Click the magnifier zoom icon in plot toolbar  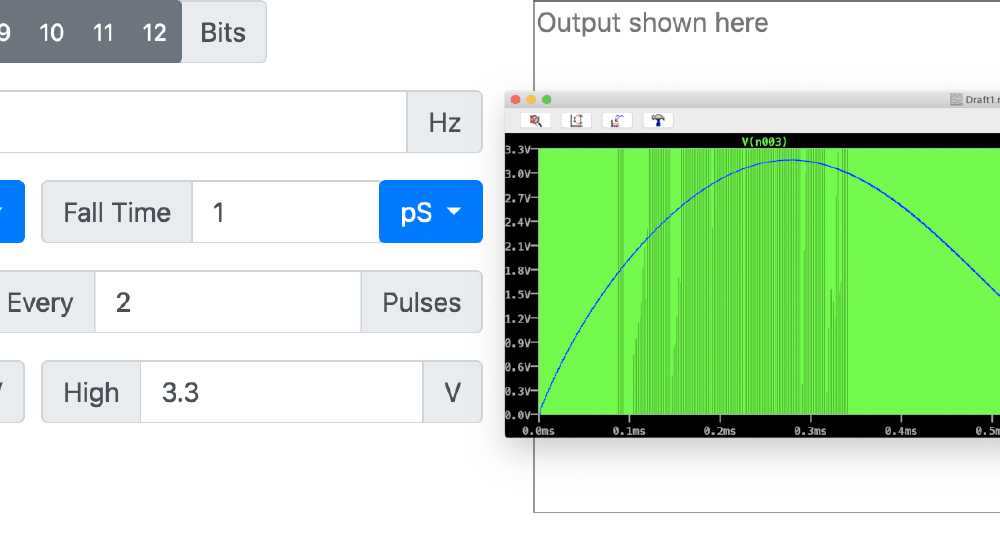click(536, 120)
